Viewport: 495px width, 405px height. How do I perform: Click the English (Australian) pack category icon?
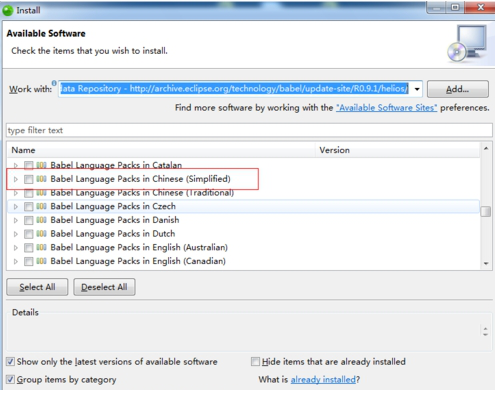[41, 248]
